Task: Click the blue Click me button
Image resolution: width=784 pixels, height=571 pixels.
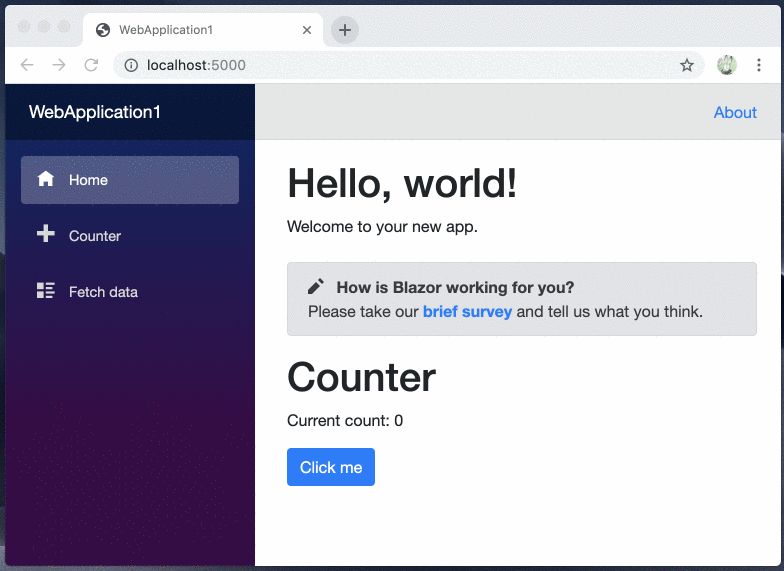Action: (x=331, y=467)
